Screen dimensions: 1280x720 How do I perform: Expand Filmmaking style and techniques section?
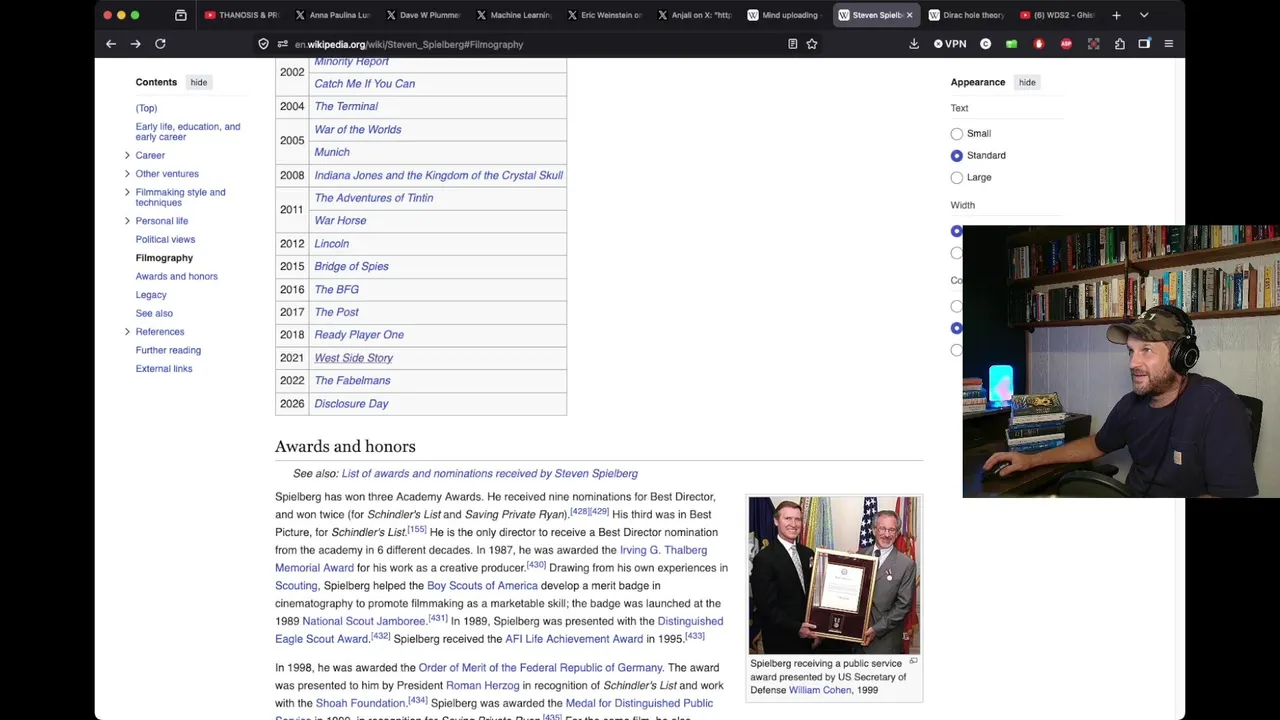tap(127, 192)
